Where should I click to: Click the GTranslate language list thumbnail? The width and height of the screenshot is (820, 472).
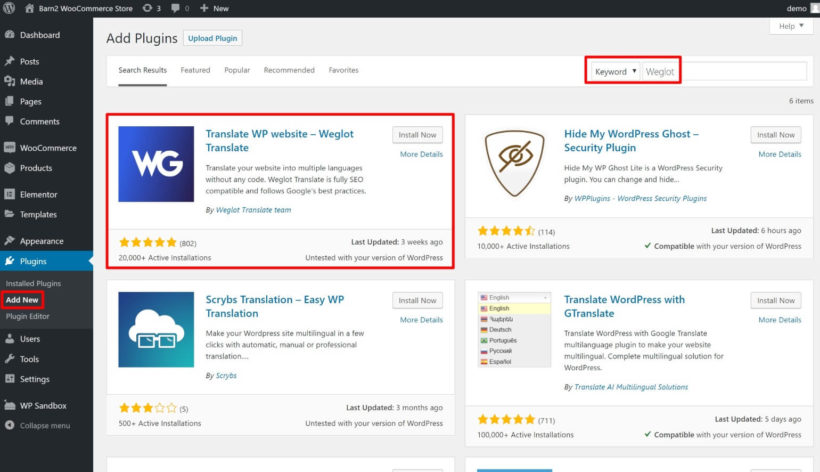515,329
